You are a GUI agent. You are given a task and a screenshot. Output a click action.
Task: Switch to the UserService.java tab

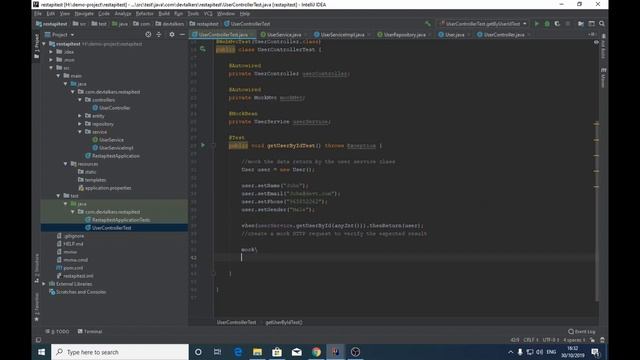coord(284,35)
